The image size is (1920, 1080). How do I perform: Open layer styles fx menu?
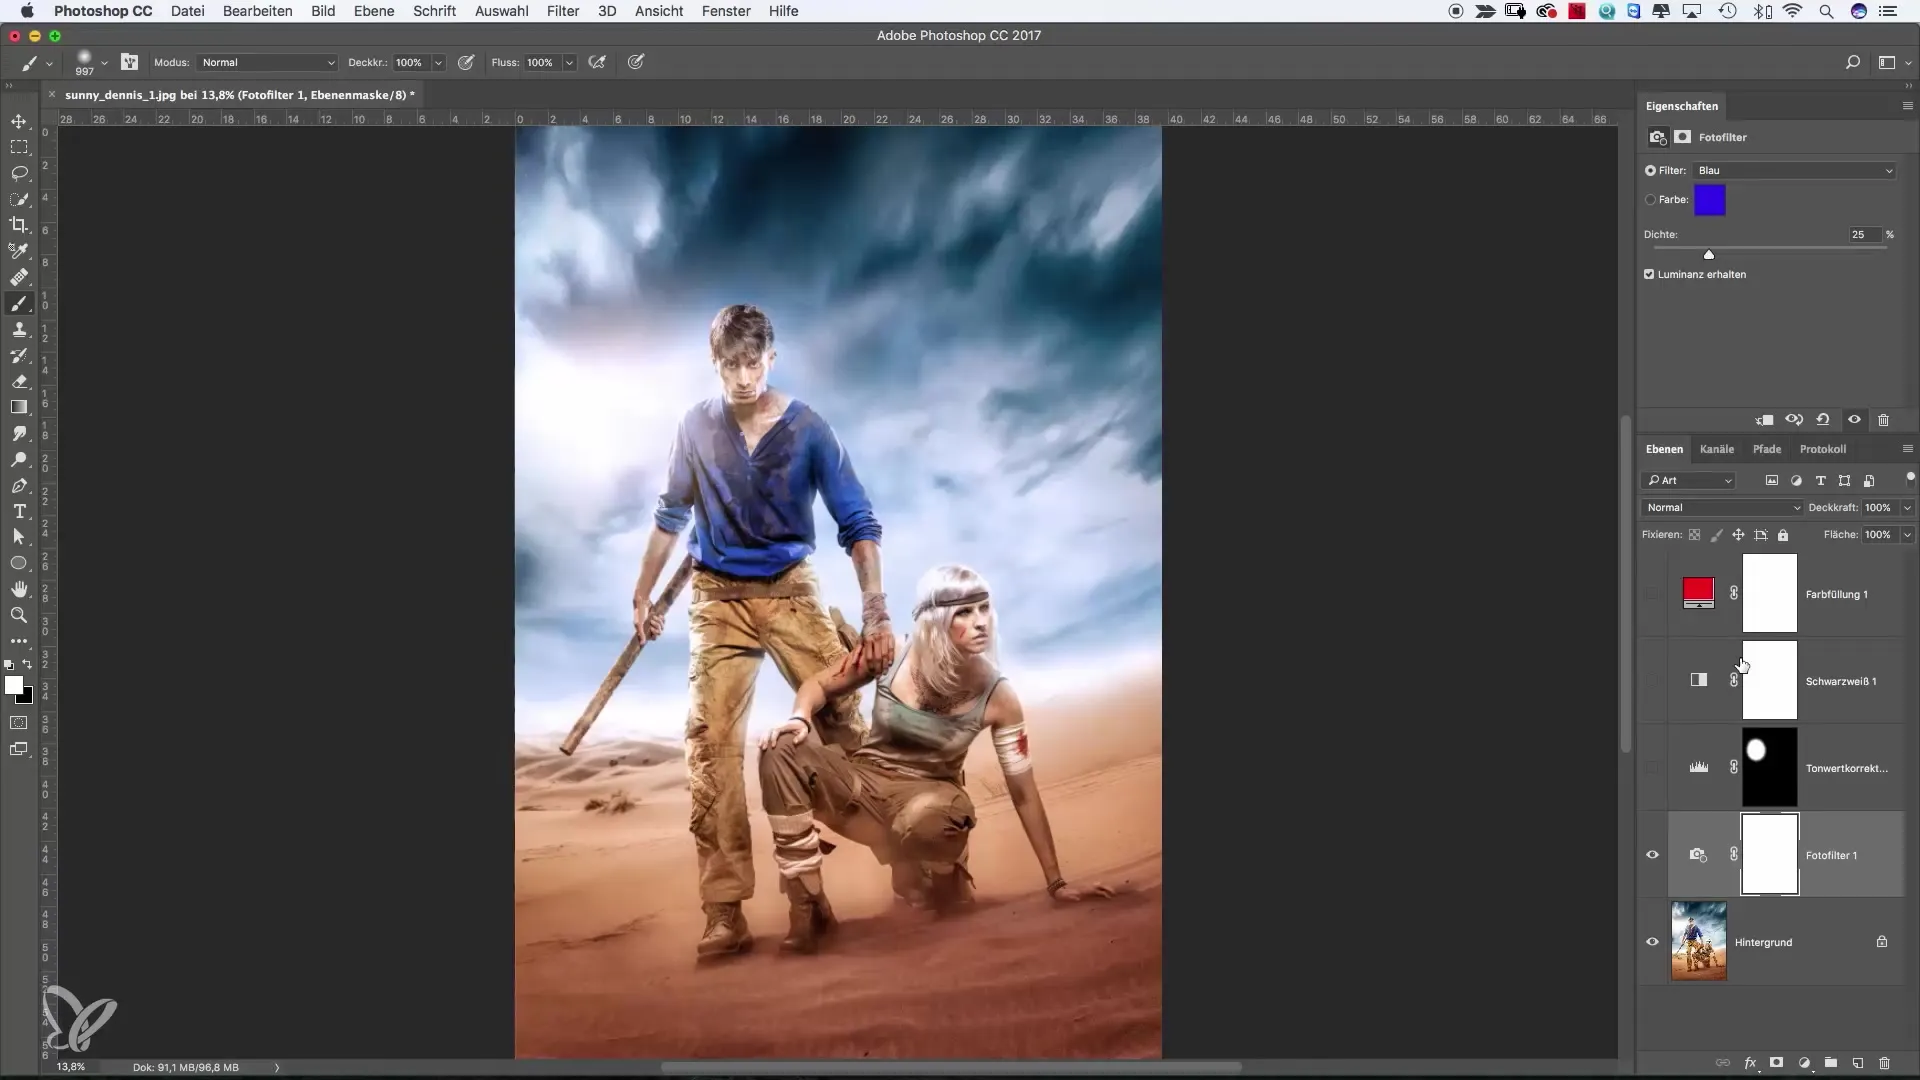pos(1750,1063)
